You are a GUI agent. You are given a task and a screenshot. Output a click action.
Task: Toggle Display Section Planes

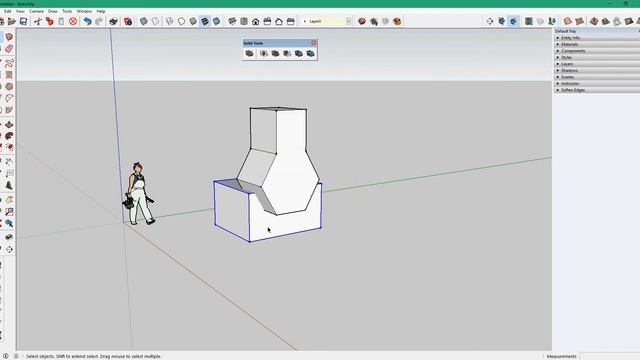pyautogui.click(x=502, y=21)
